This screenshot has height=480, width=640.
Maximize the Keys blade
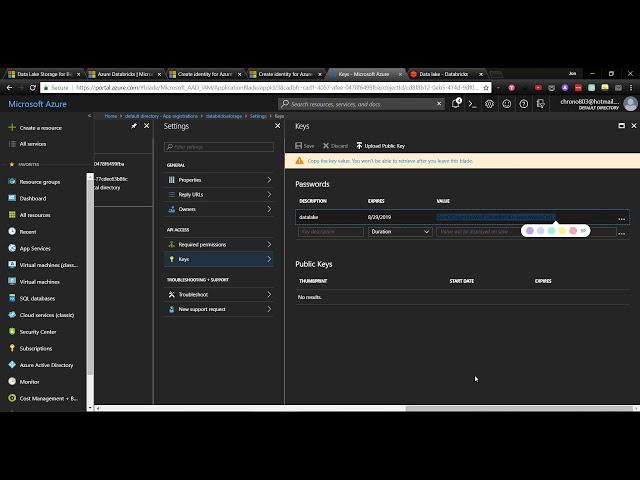[622, 126]
